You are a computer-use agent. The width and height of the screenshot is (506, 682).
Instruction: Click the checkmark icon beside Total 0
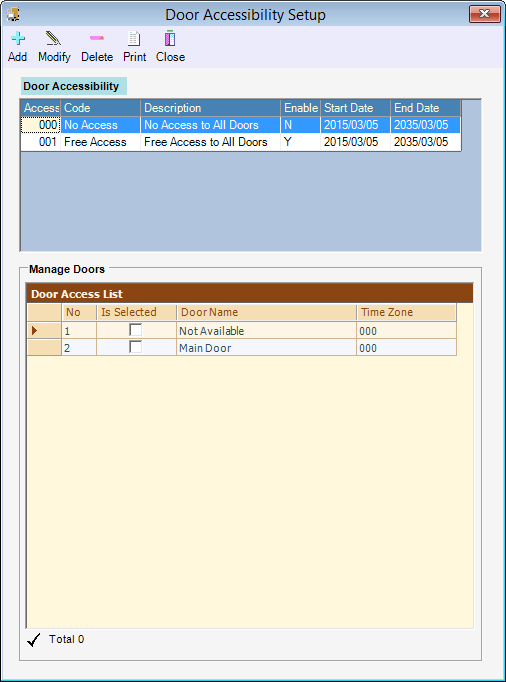(34, 640)
